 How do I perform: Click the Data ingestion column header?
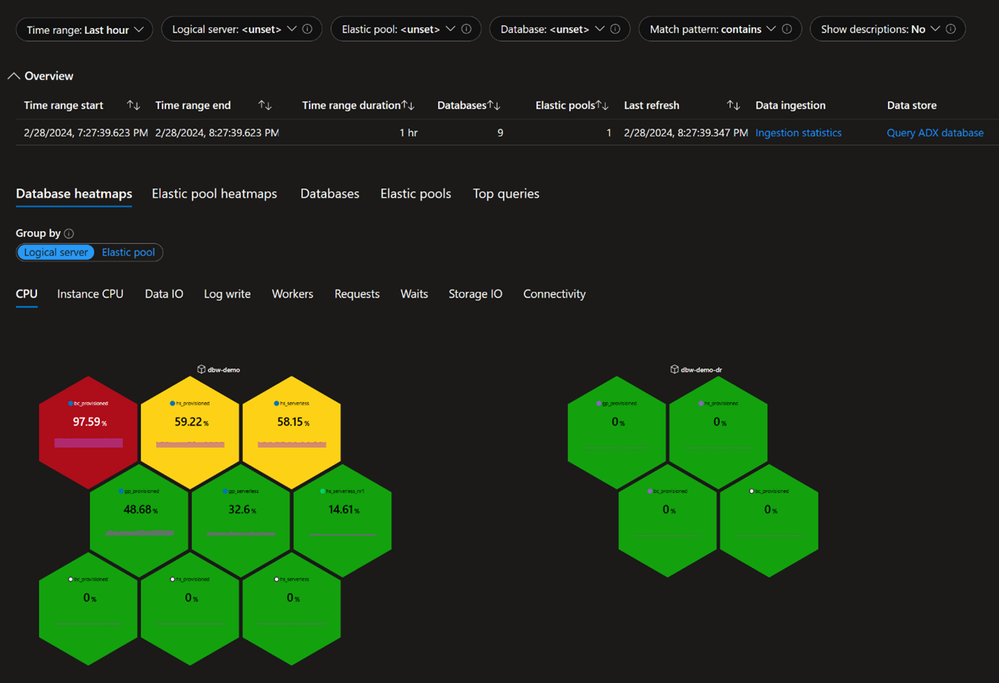790,105
